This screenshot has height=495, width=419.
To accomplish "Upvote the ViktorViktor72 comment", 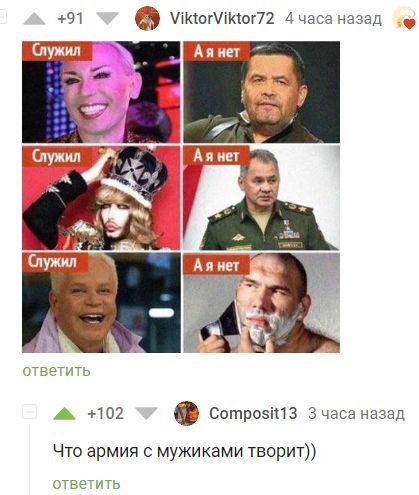I will tap(35, 19).
